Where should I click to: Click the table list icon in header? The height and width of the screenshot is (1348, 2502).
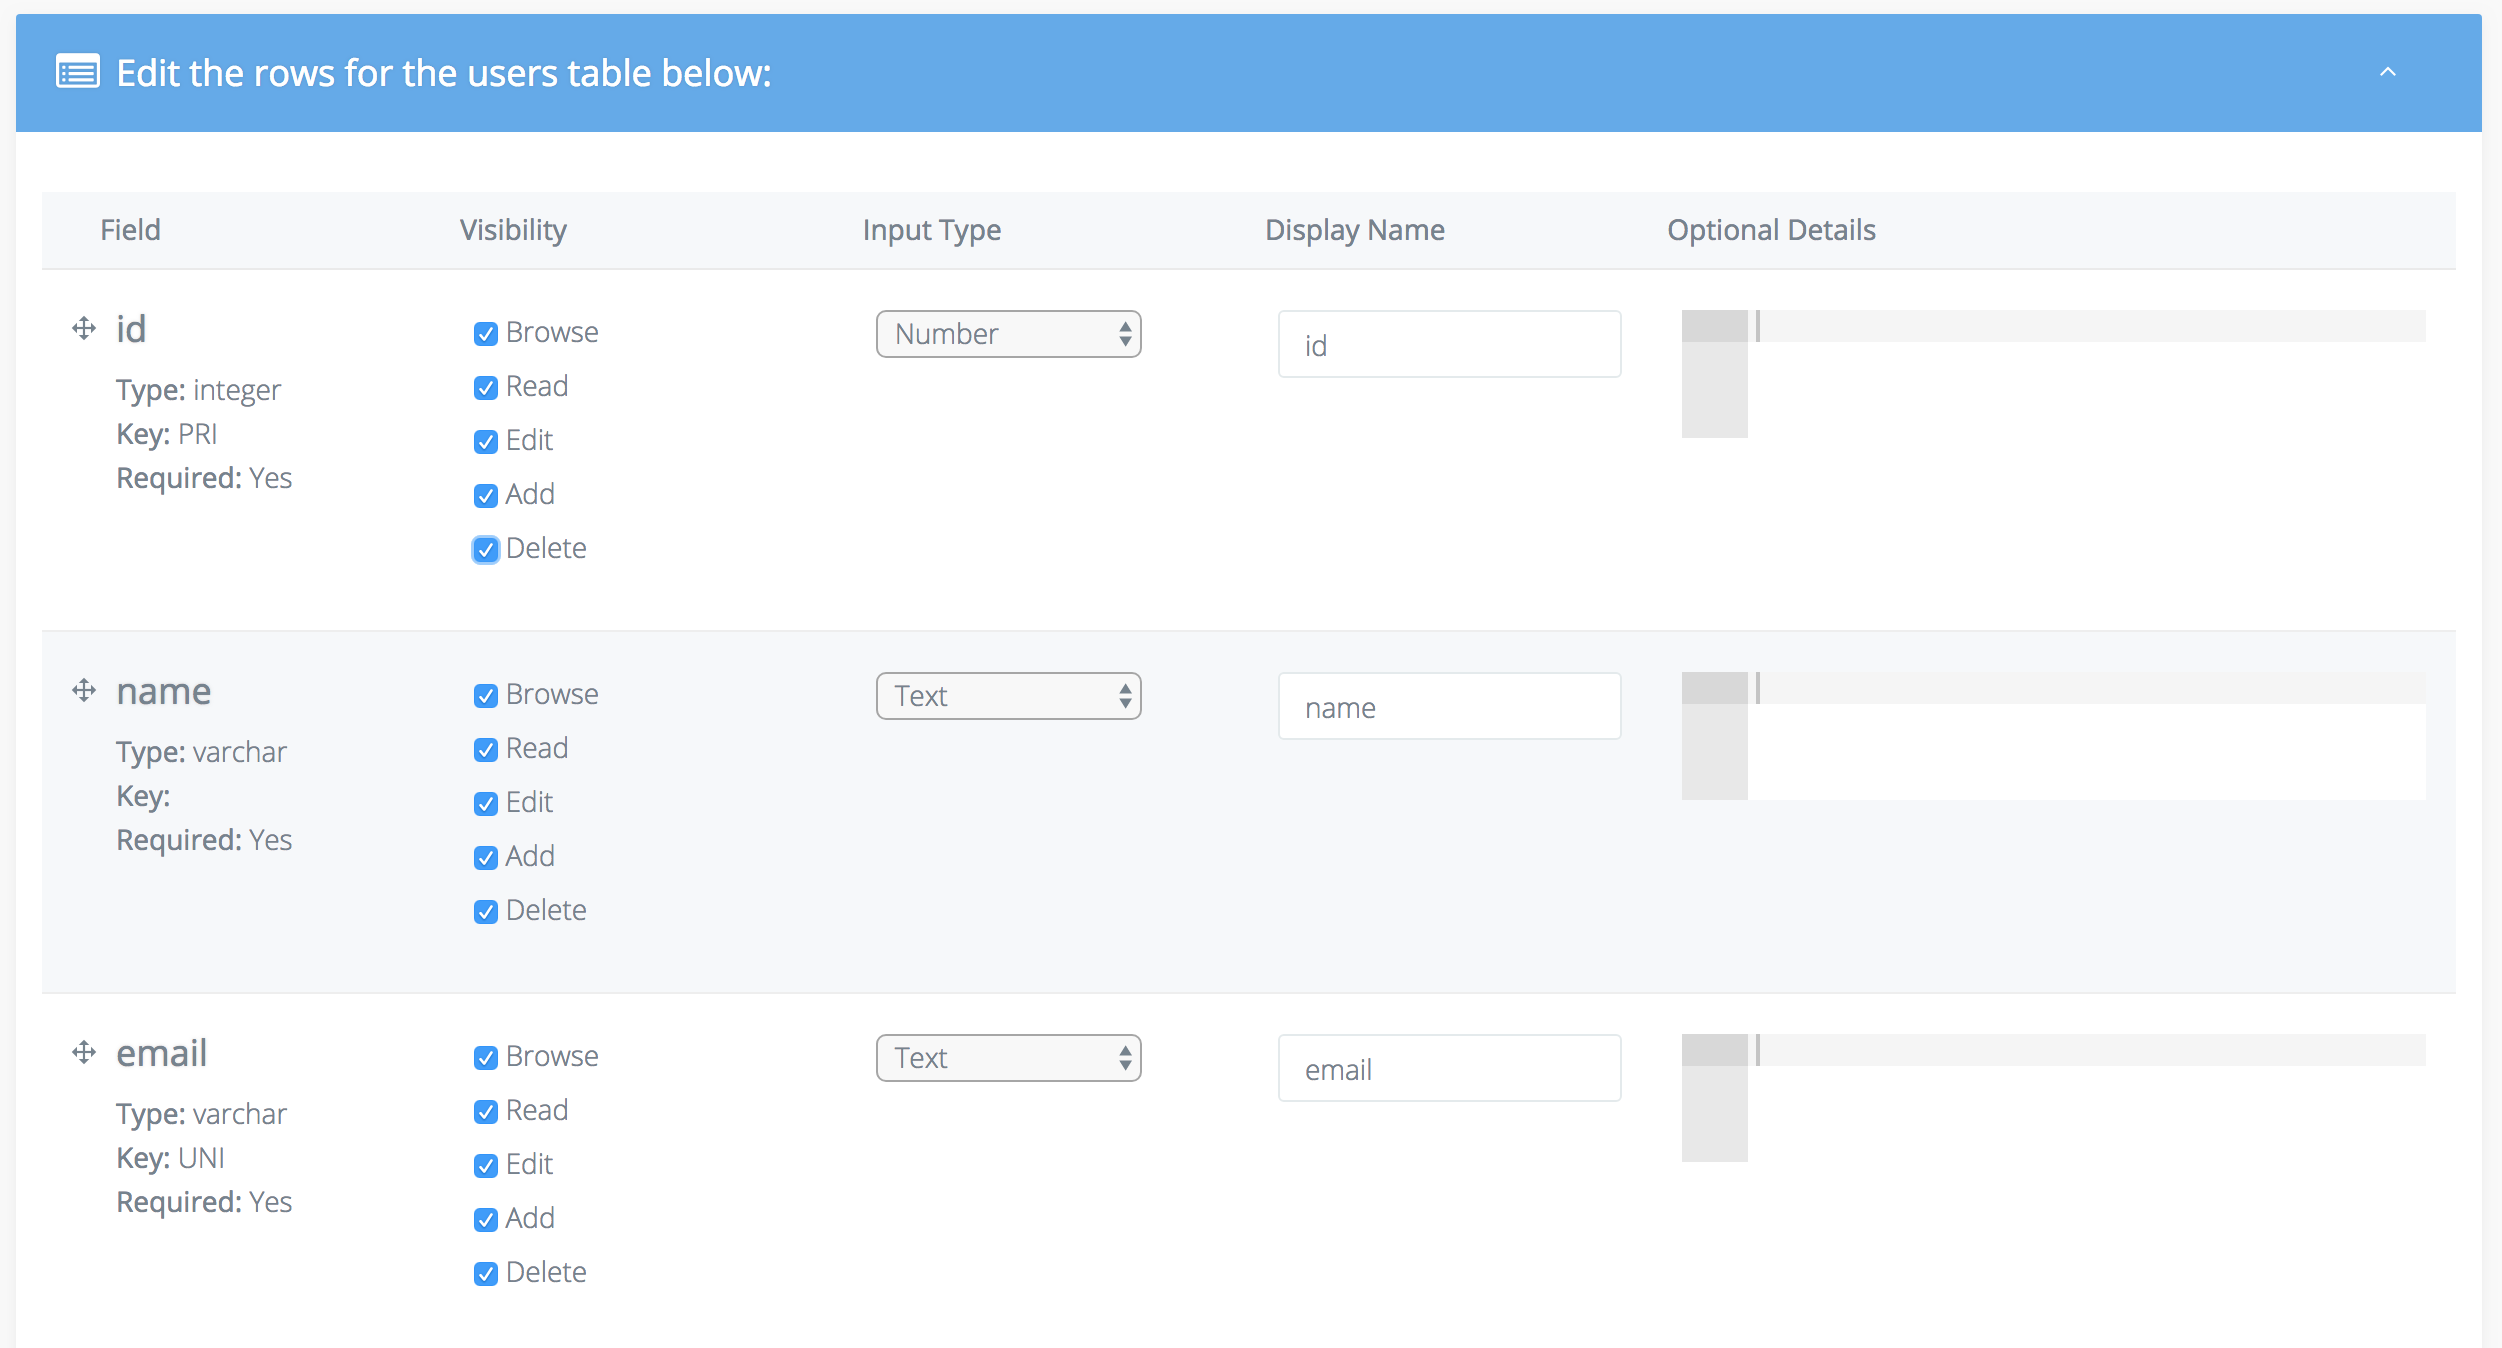(x=78, y=72)
